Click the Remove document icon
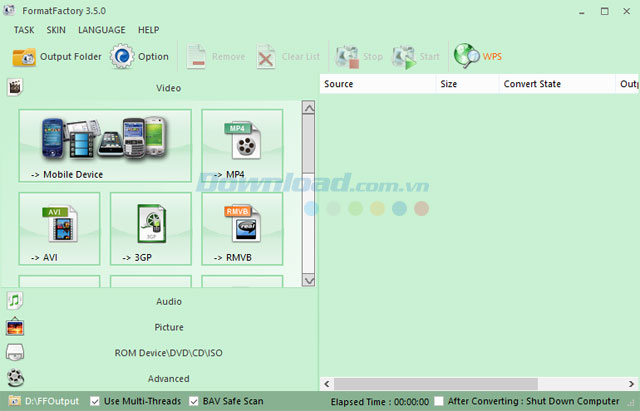Image resolution: width=640 pixels, height=411 pixels. click(196, 56)
